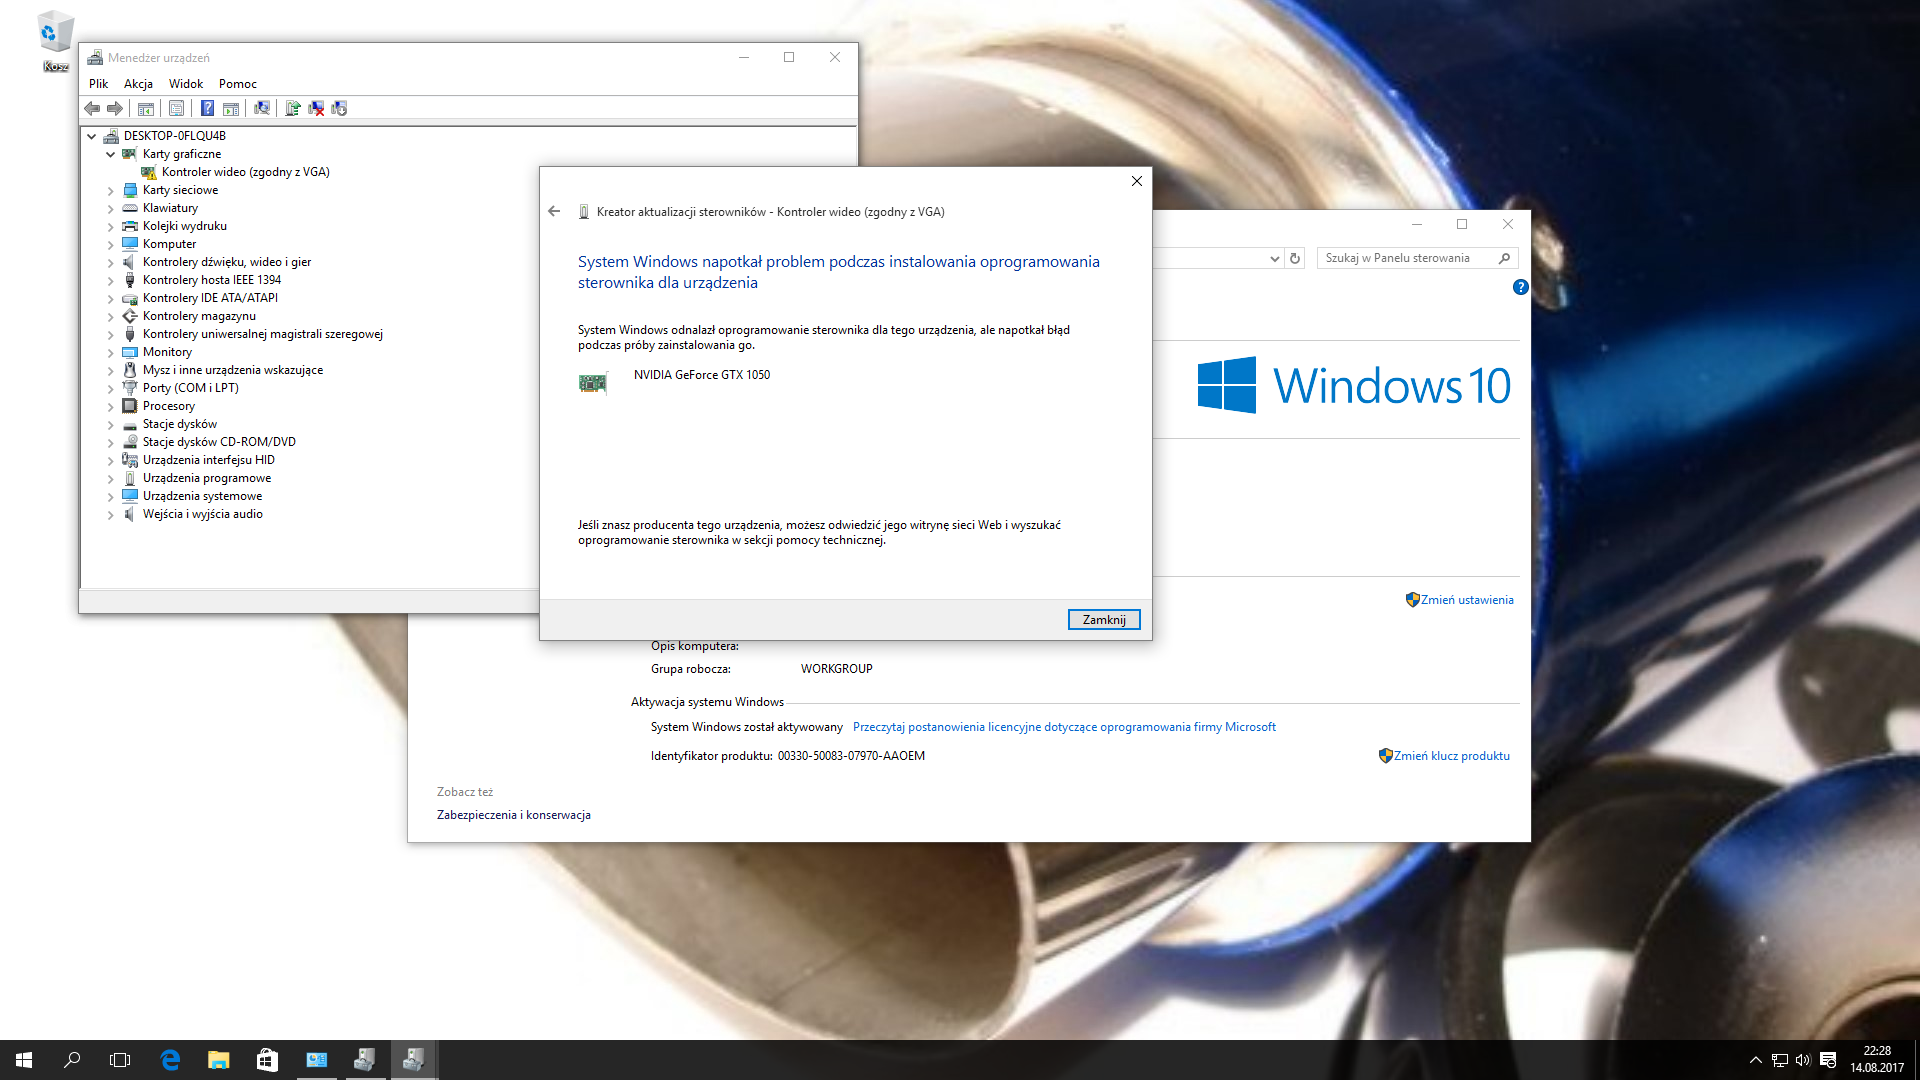Toggle the action pane toolbar icon
This screenshot has width=1920, height=1080.
click(231, 108)
